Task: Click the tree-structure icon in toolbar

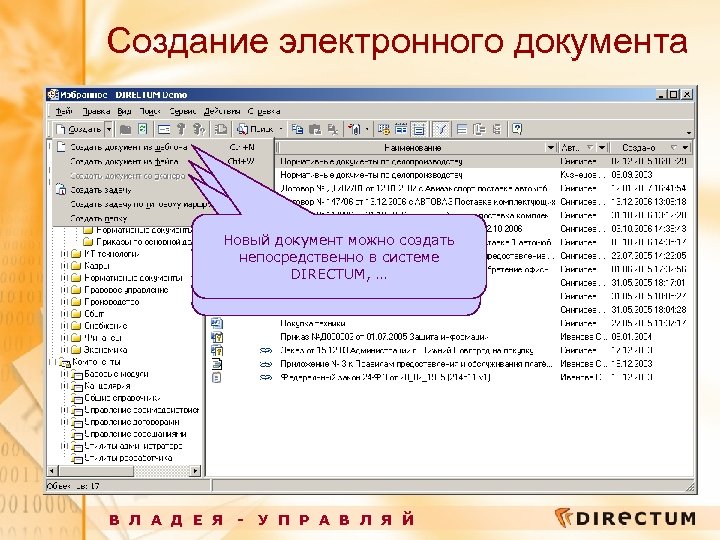Action: click(479, 129)
